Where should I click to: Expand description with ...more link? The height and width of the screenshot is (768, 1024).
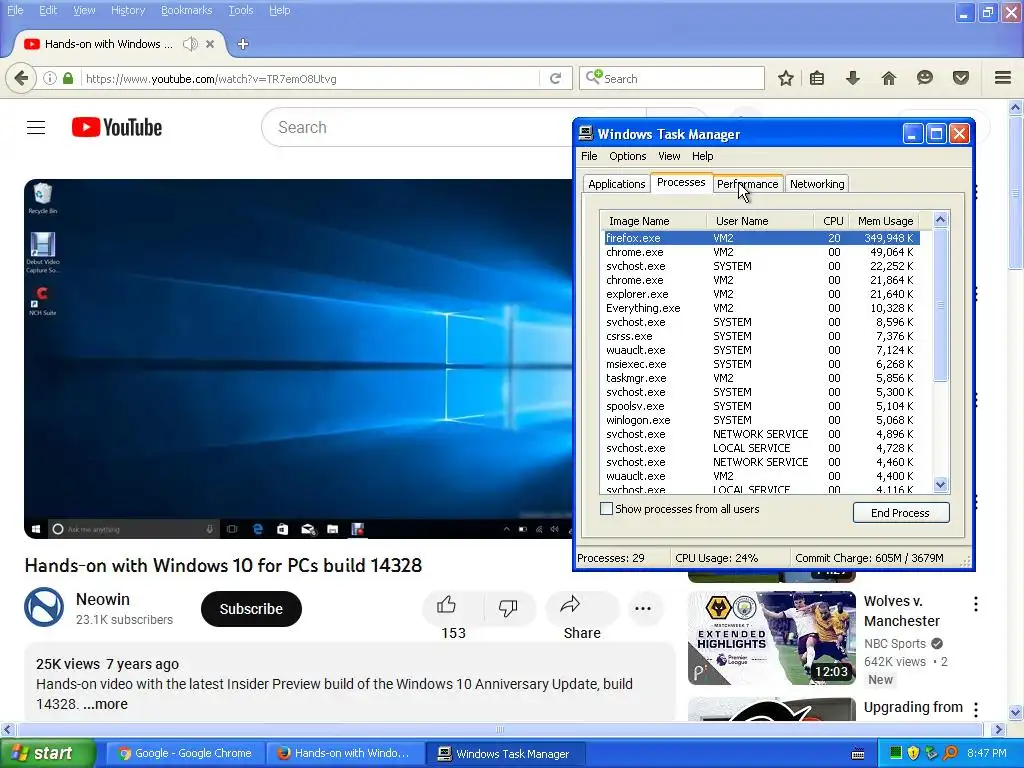click(x=105, y=705)
